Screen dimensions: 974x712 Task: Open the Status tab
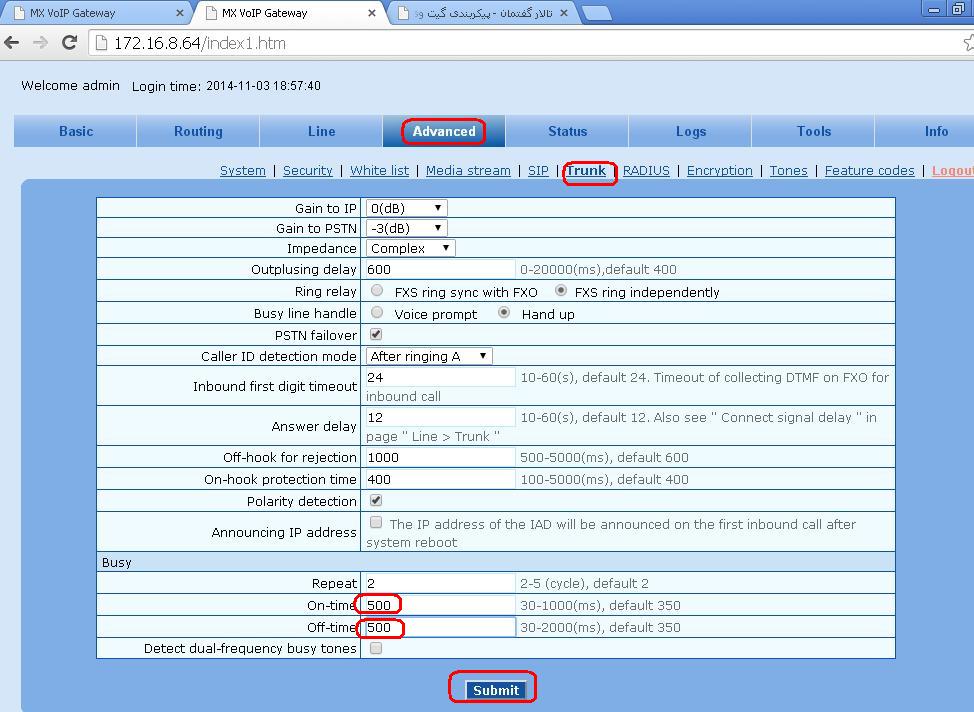[567, 131]
